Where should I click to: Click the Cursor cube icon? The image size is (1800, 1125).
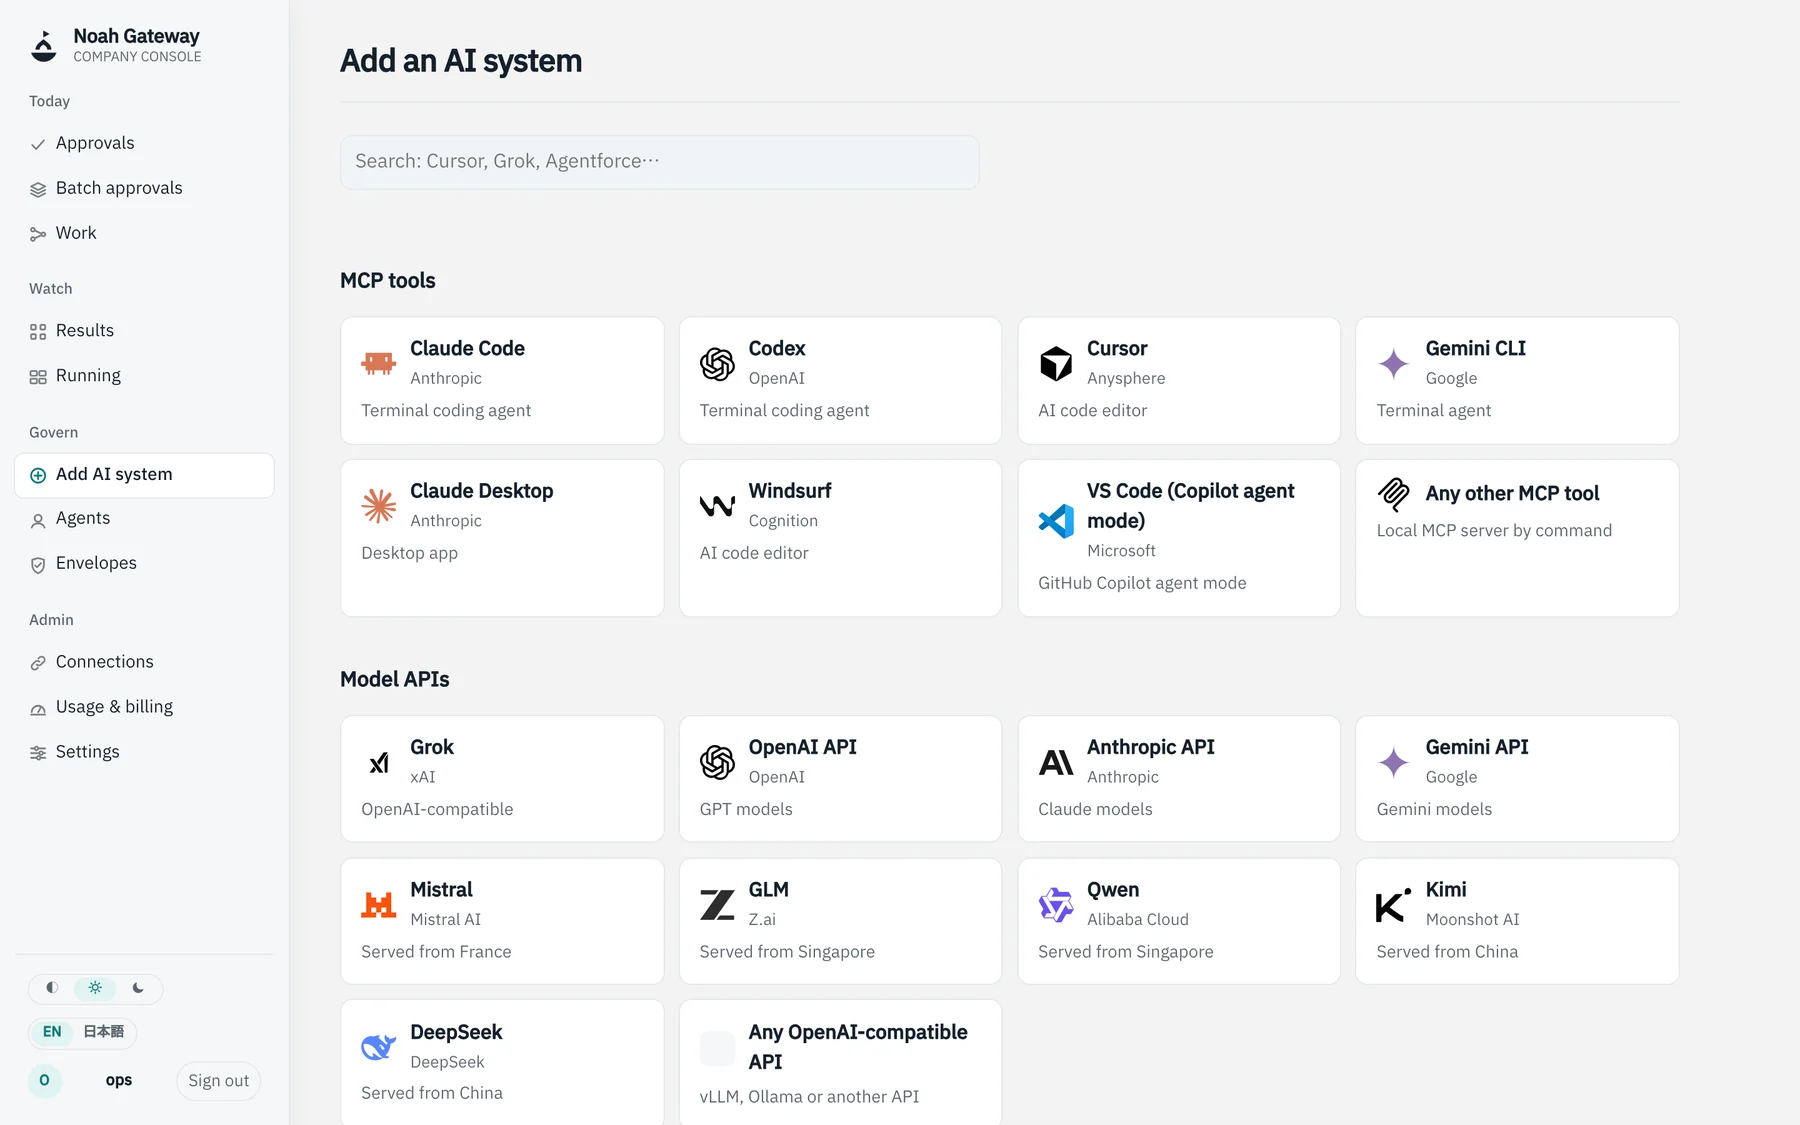pos(1056,363)
